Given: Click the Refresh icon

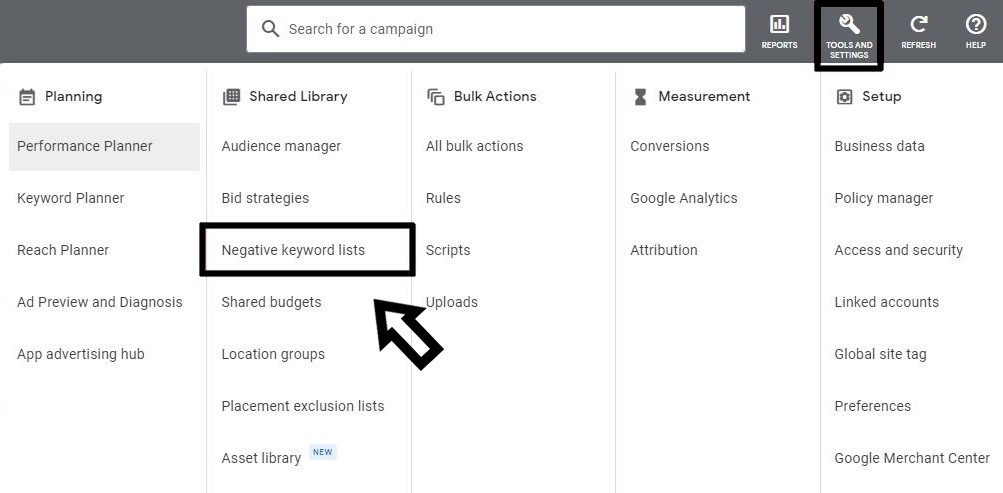Looking at the screenshot, I should pos(918,25).
